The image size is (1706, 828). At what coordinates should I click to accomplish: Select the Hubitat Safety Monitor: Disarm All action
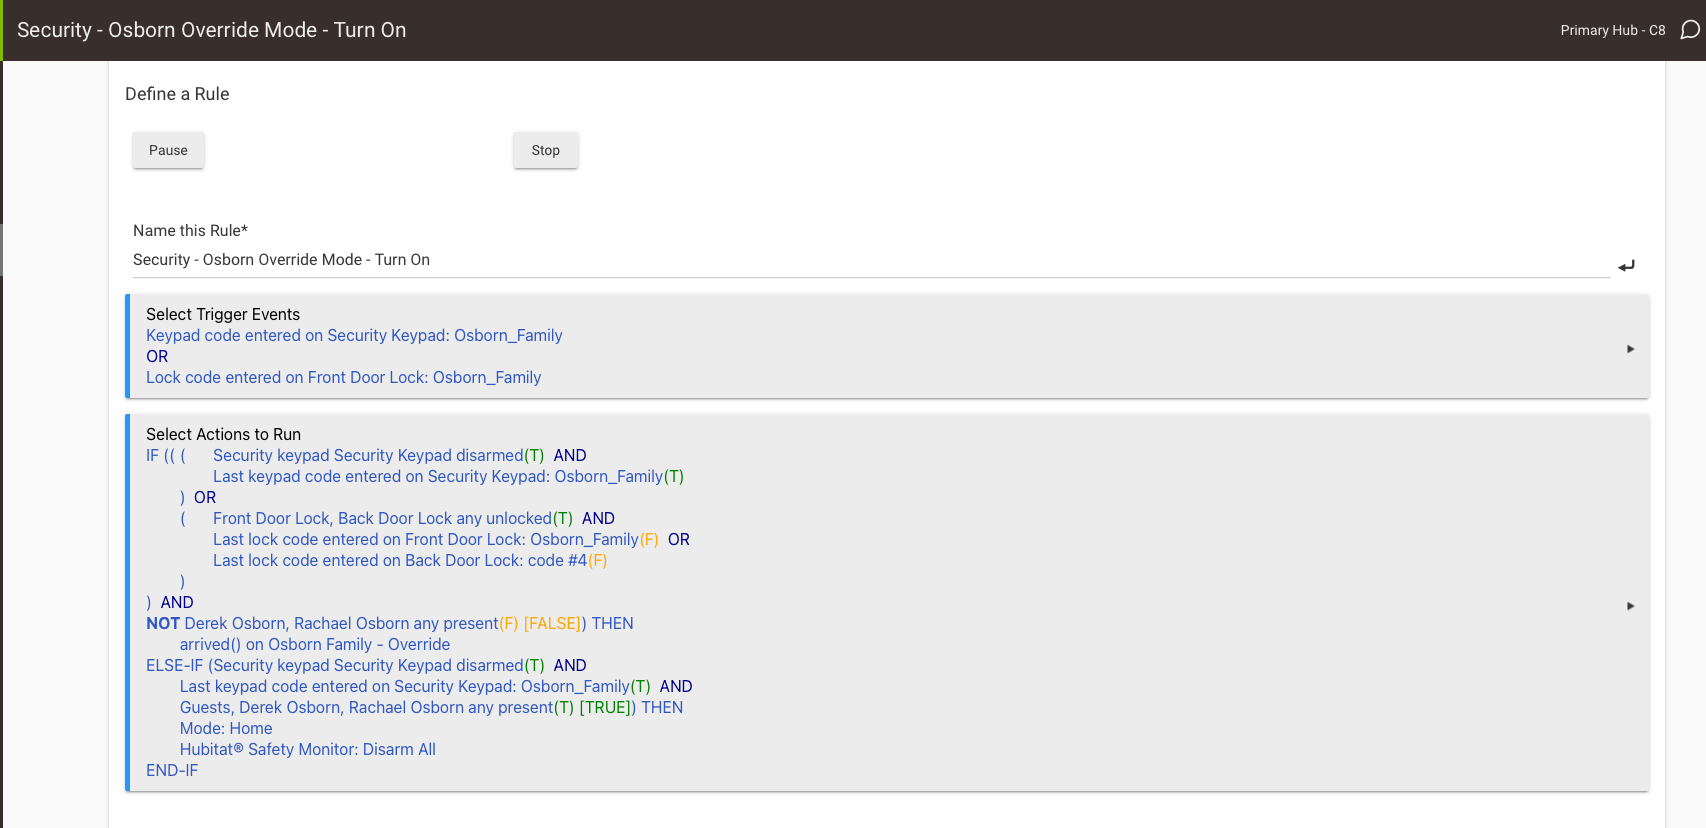click(307, 750)
